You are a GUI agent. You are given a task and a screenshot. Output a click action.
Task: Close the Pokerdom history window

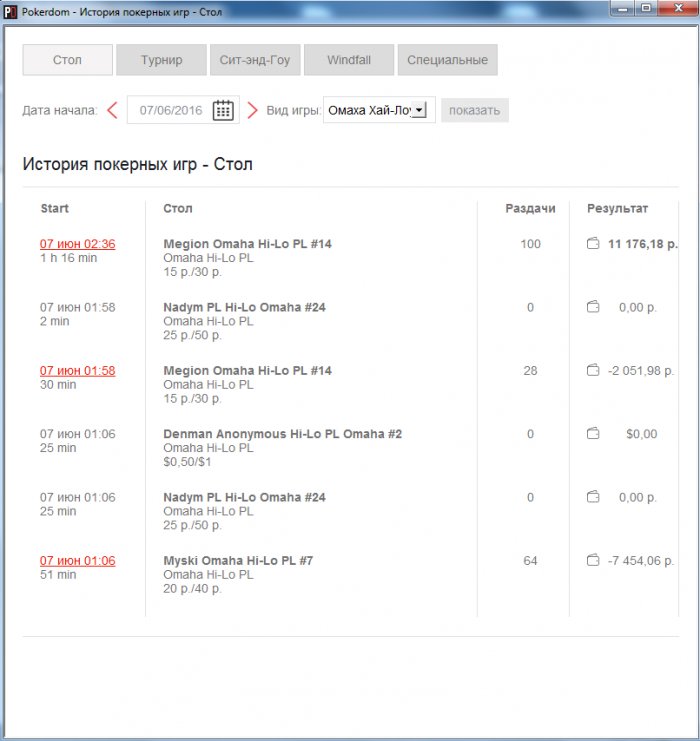tap(678, 9)
